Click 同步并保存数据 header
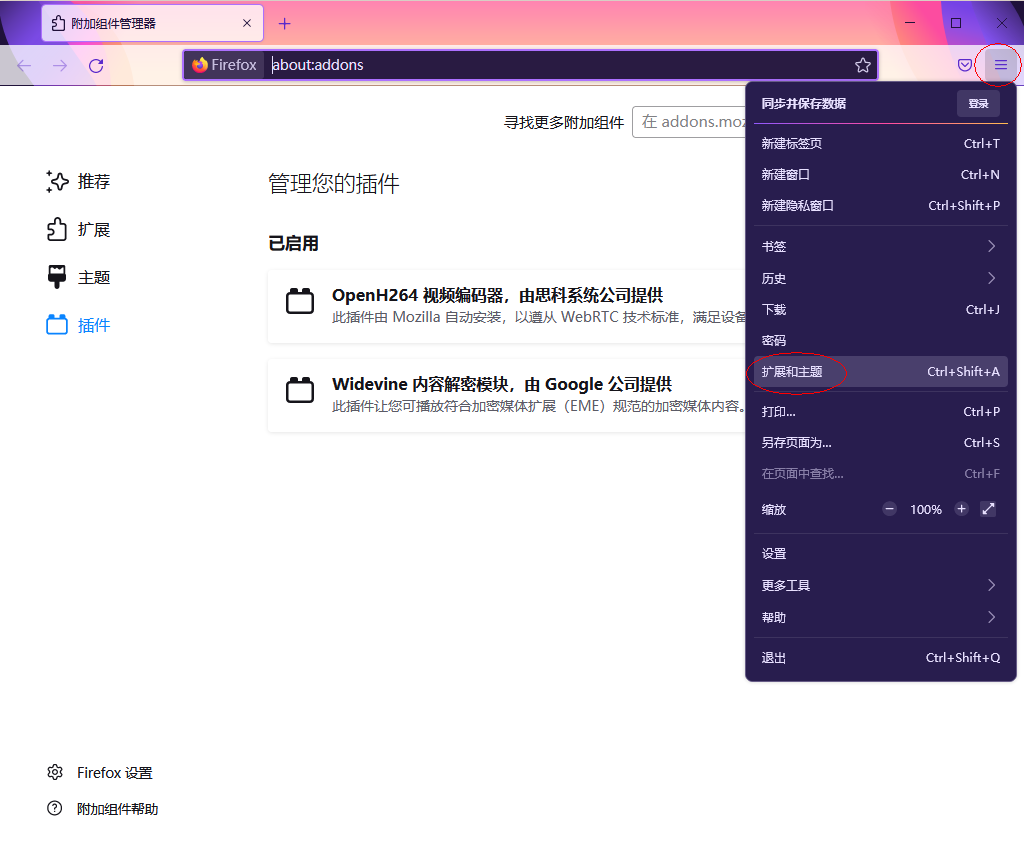 click(803, 103)
